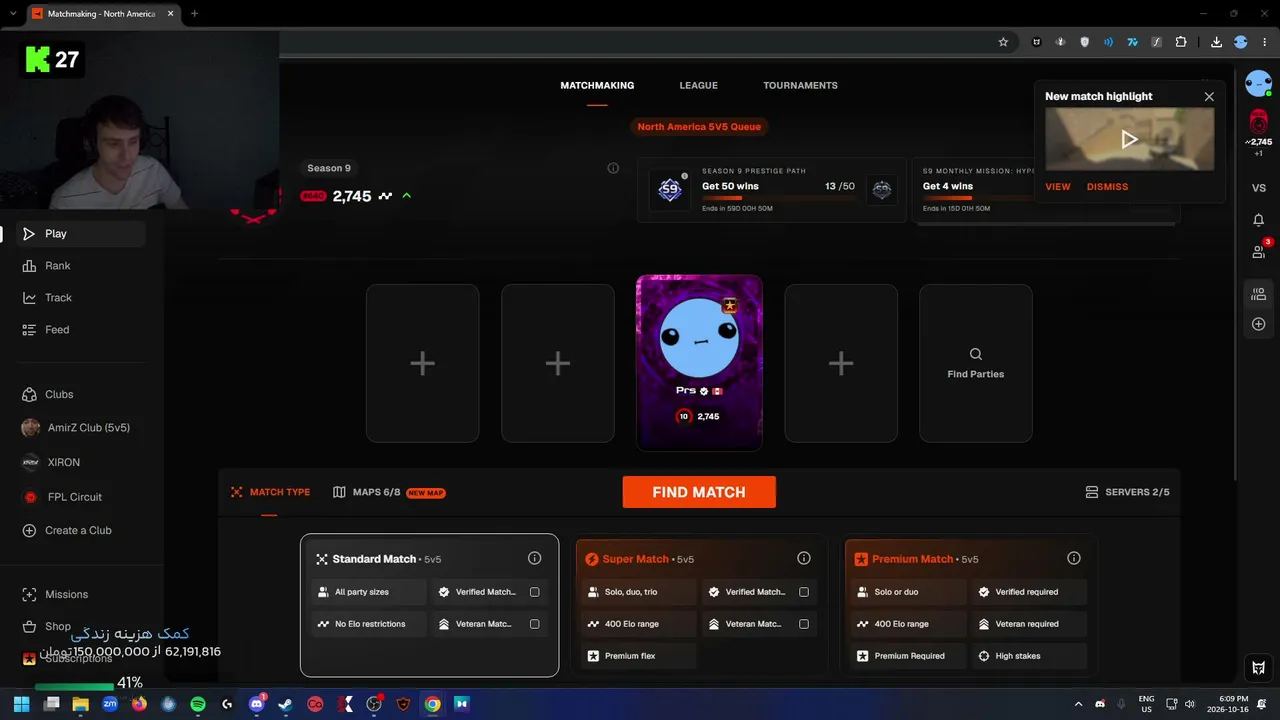Open the notifications bell icon

[x=1258, y=220]
